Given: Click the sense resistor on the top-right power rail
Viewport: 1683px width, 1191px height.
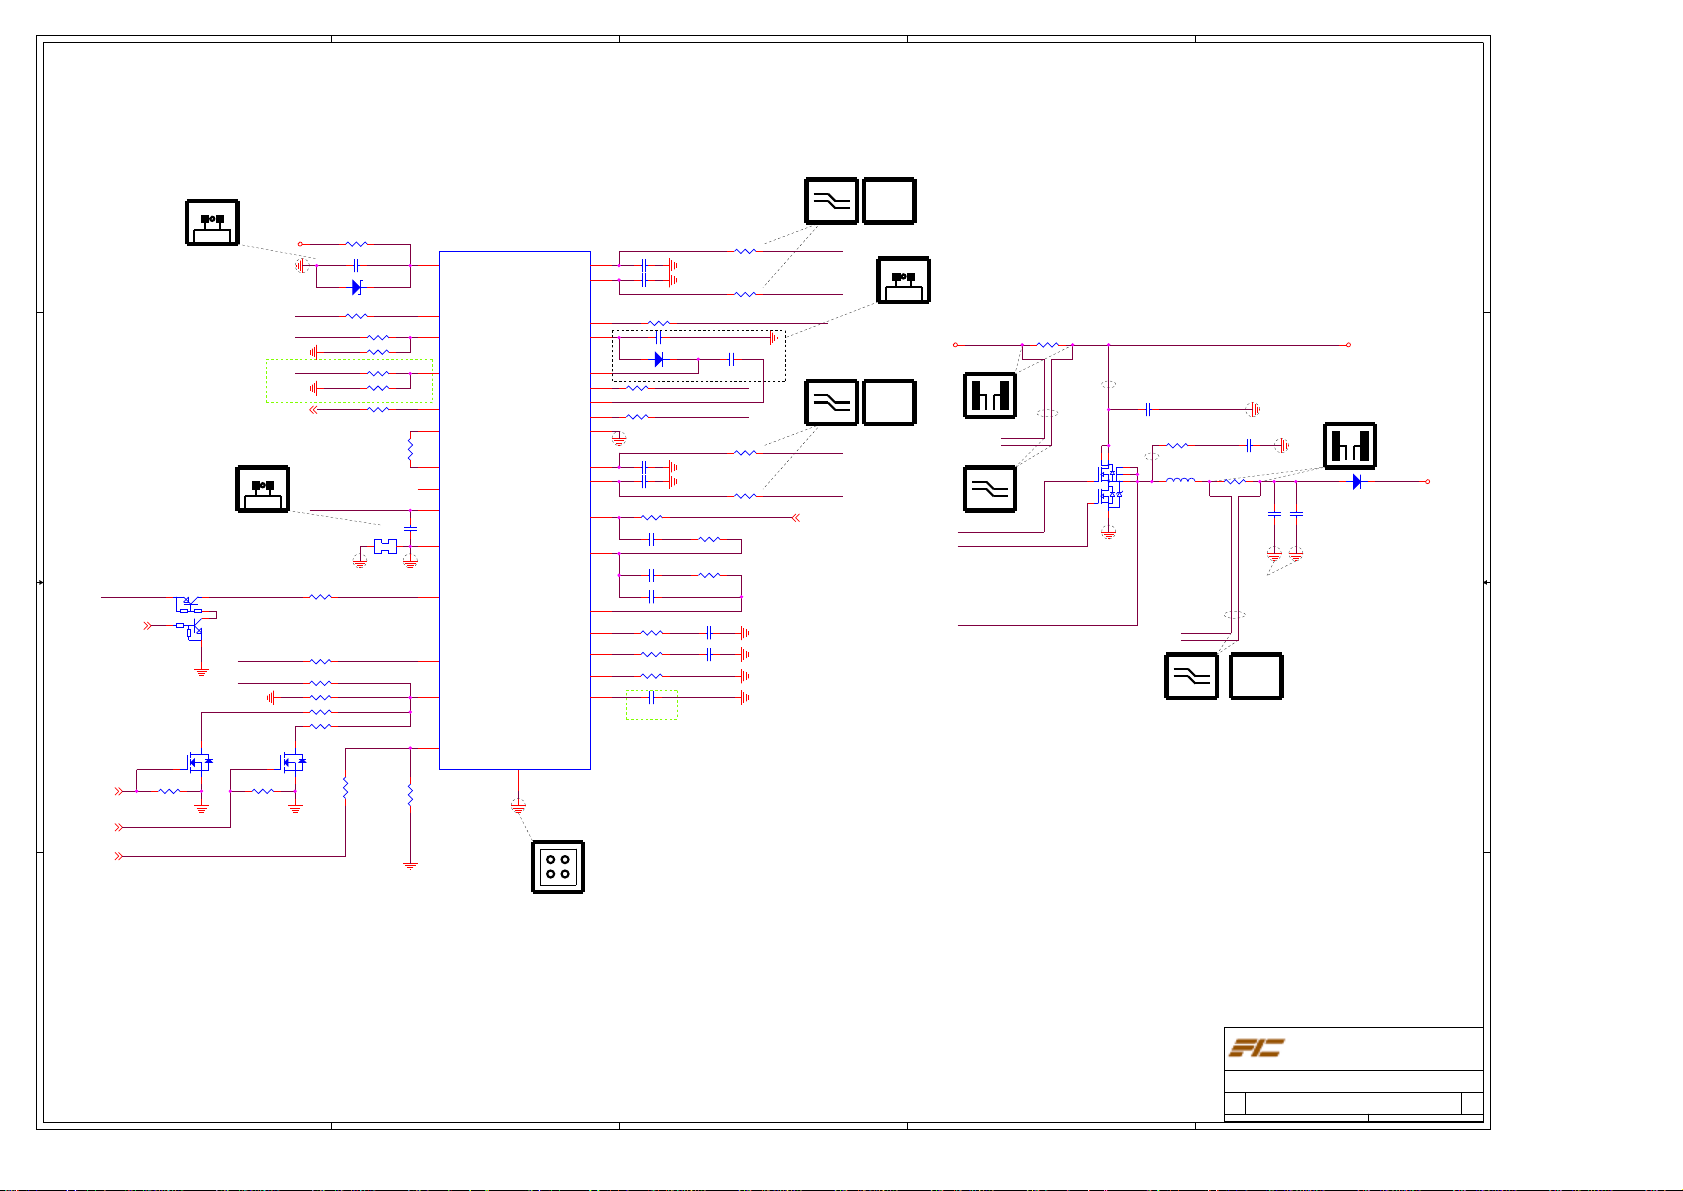Looking at the screenshot, I should [x=1047, y=345].
